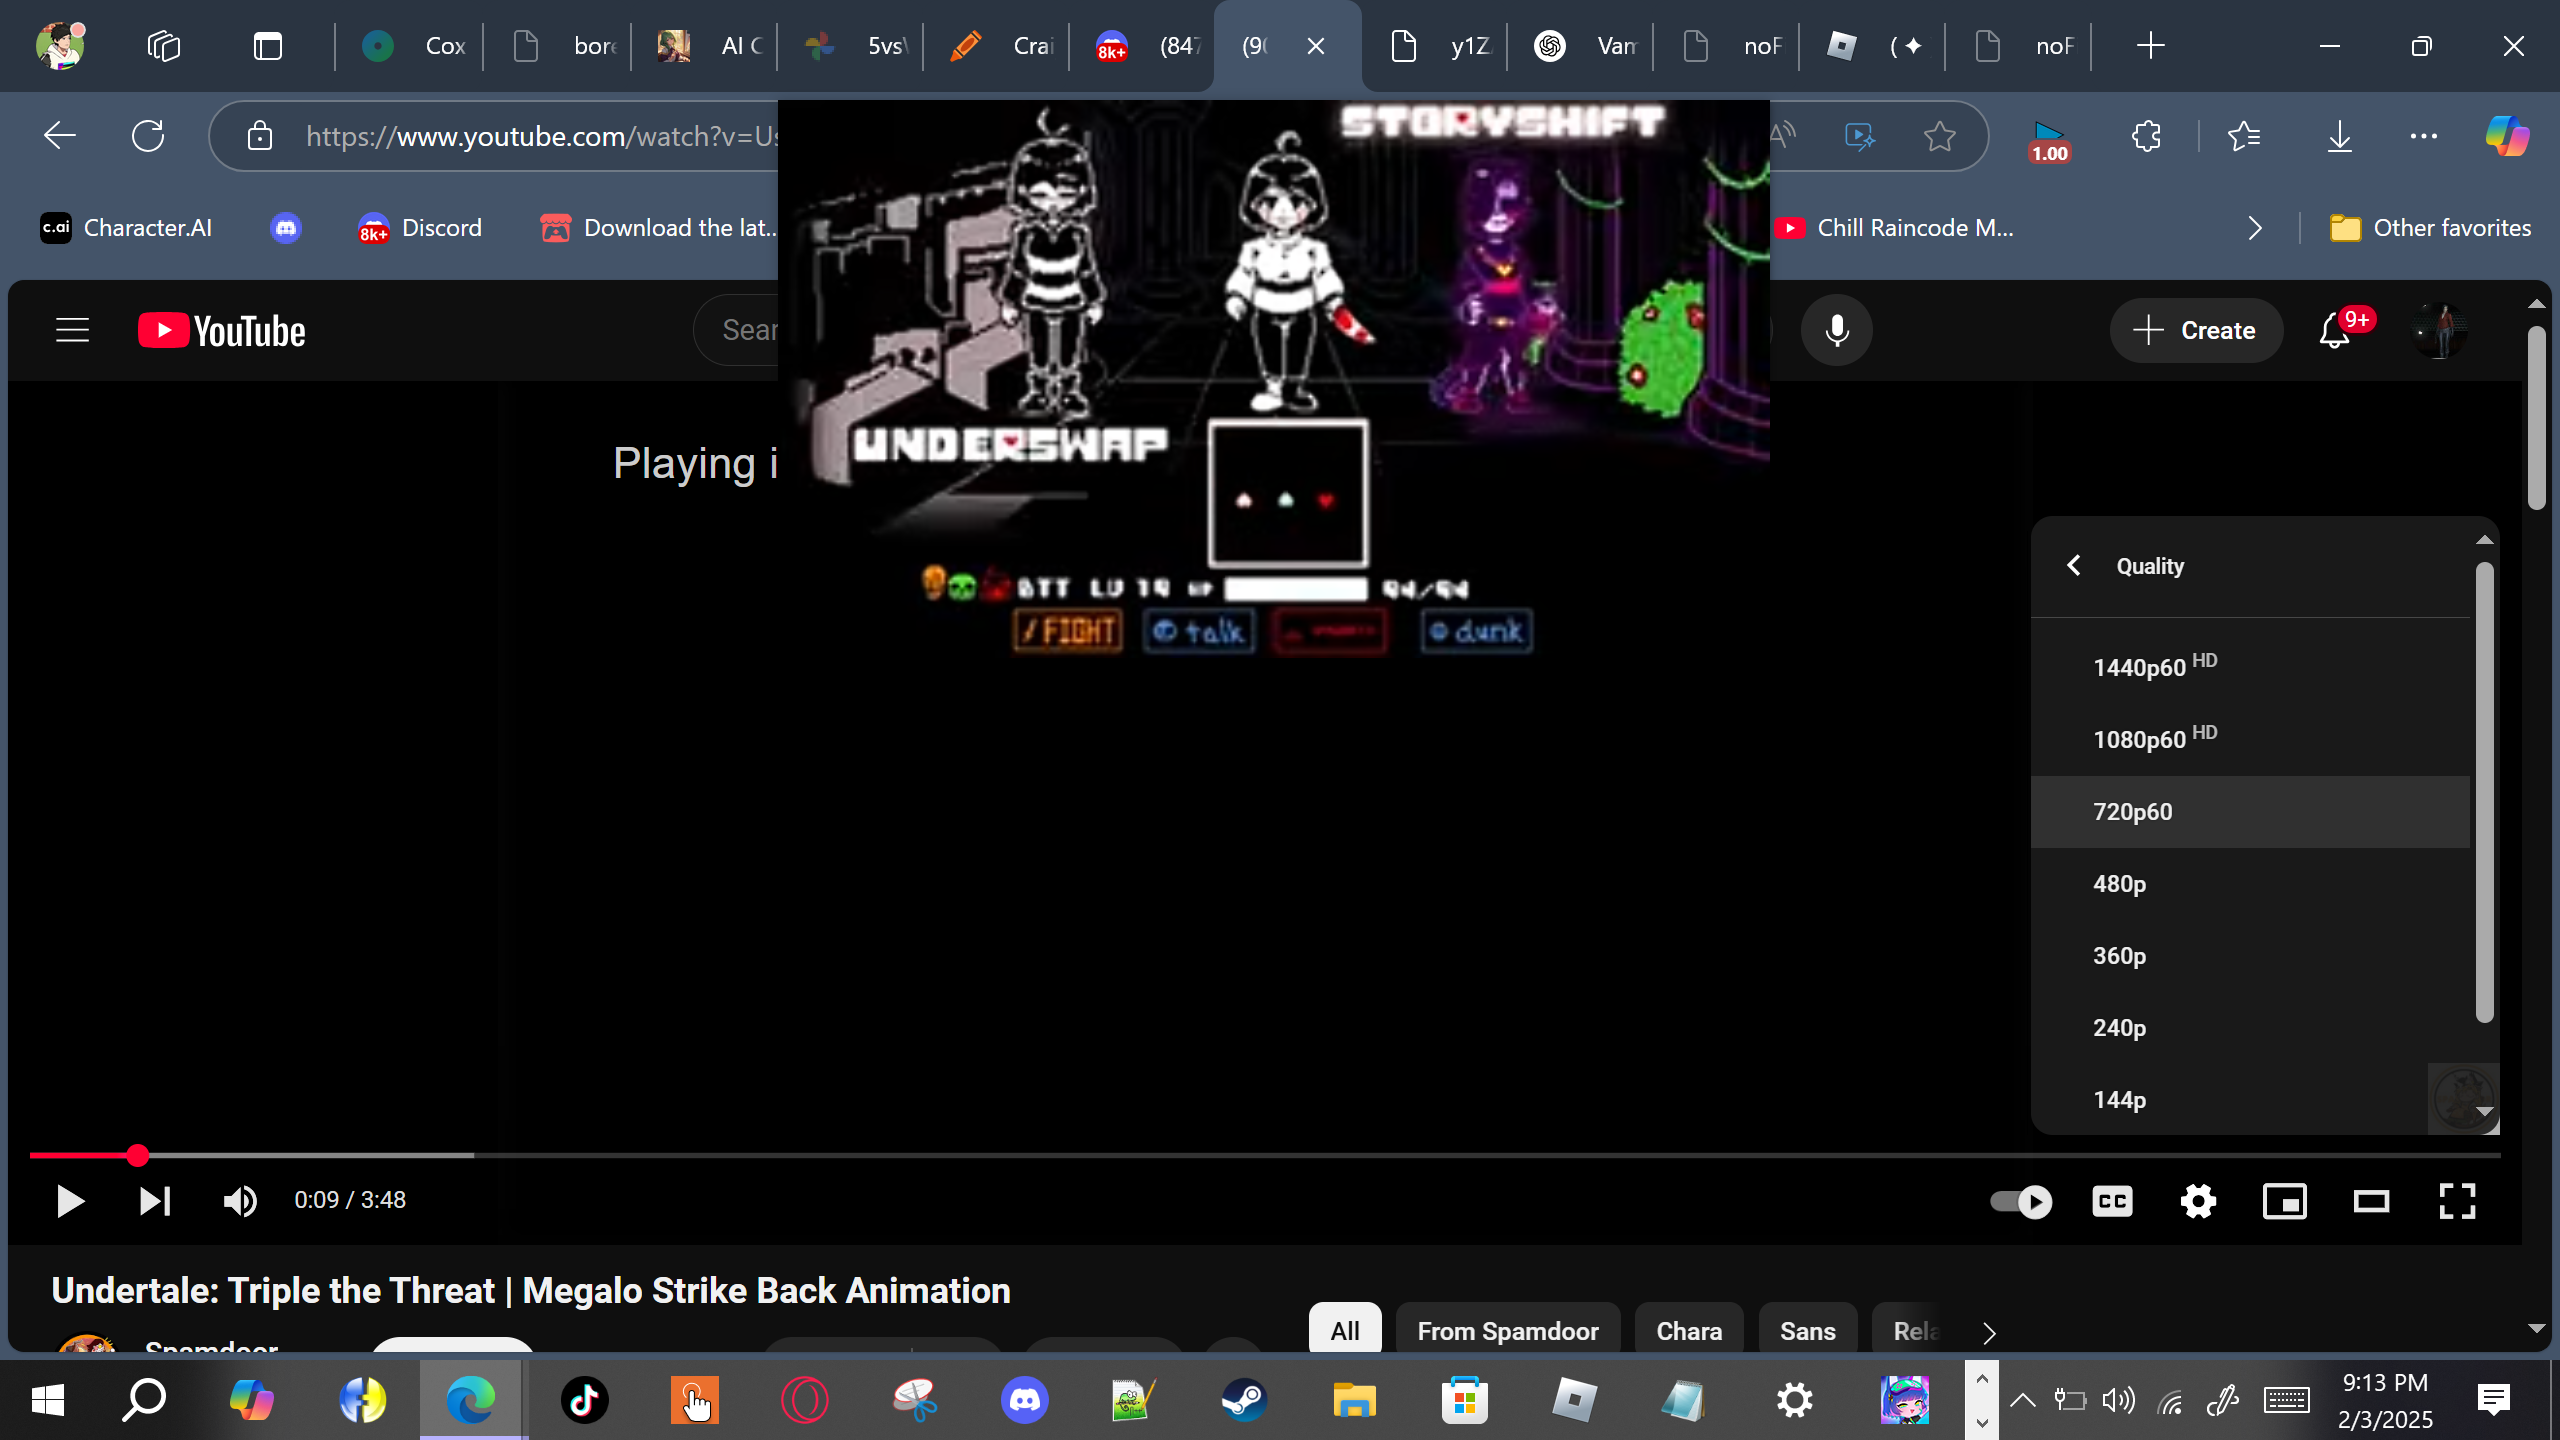
Task: Close the current YouTube tab
Action: pyautogui.click(x=1316, y=46)
